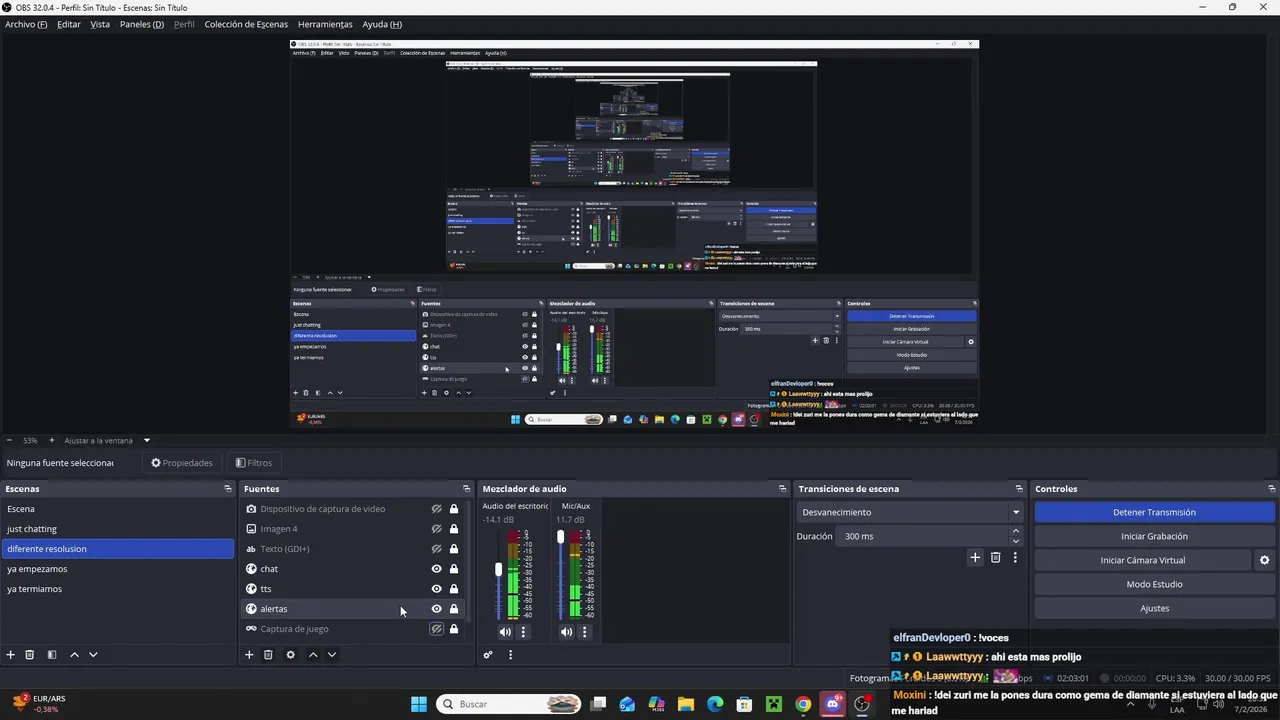
Task: Show the Imagen 4 source
Action: coord(436,529)
